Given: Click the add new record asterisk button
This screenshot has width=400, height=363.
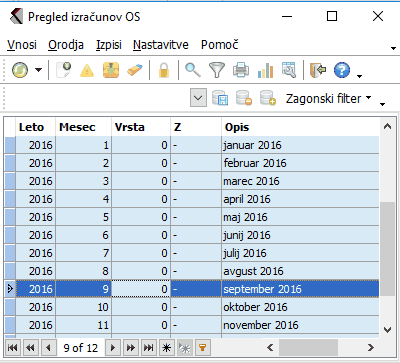Looking at the screenshot, I should (x=167, y=348).
